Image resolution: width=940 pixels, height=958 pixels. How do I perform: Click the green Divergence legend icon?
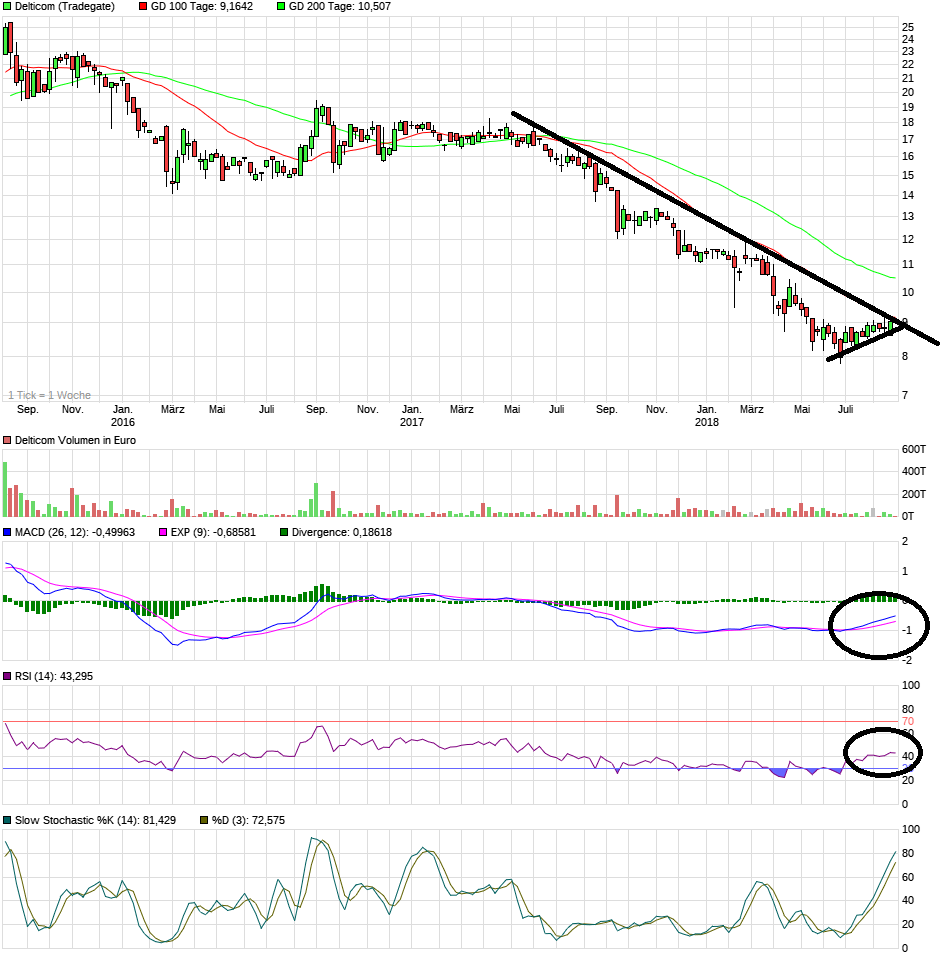tap(283, 532)
